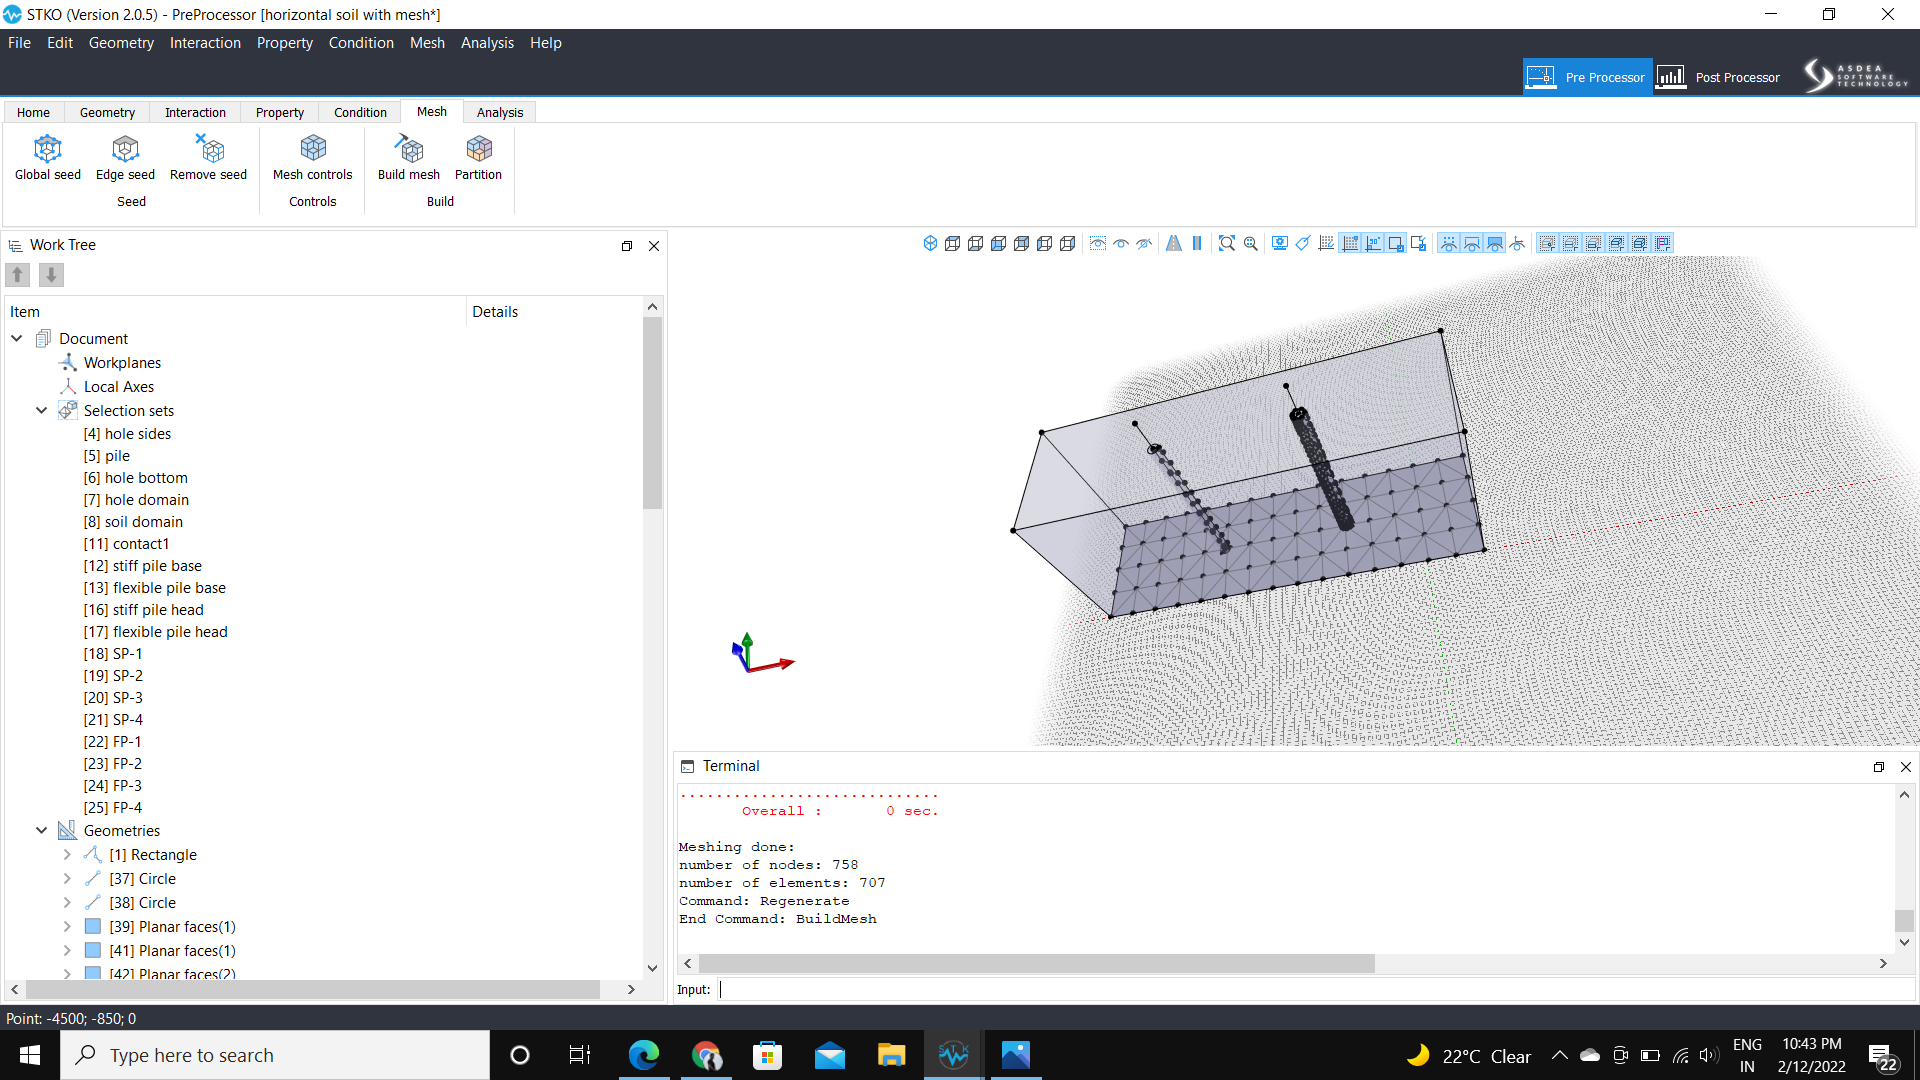The height and width of the screenshot is (1080, 1920).
Task: Float the Terminal panel
Action: click(x=1878, y=767)
